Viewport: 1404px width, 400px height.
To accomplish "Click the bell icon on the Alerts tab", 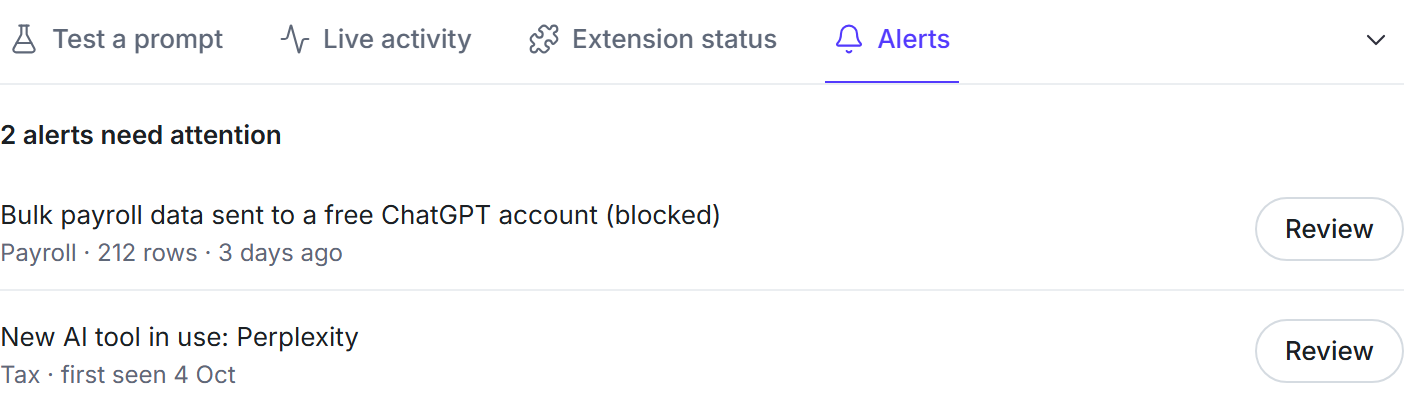I will (849, 40).
